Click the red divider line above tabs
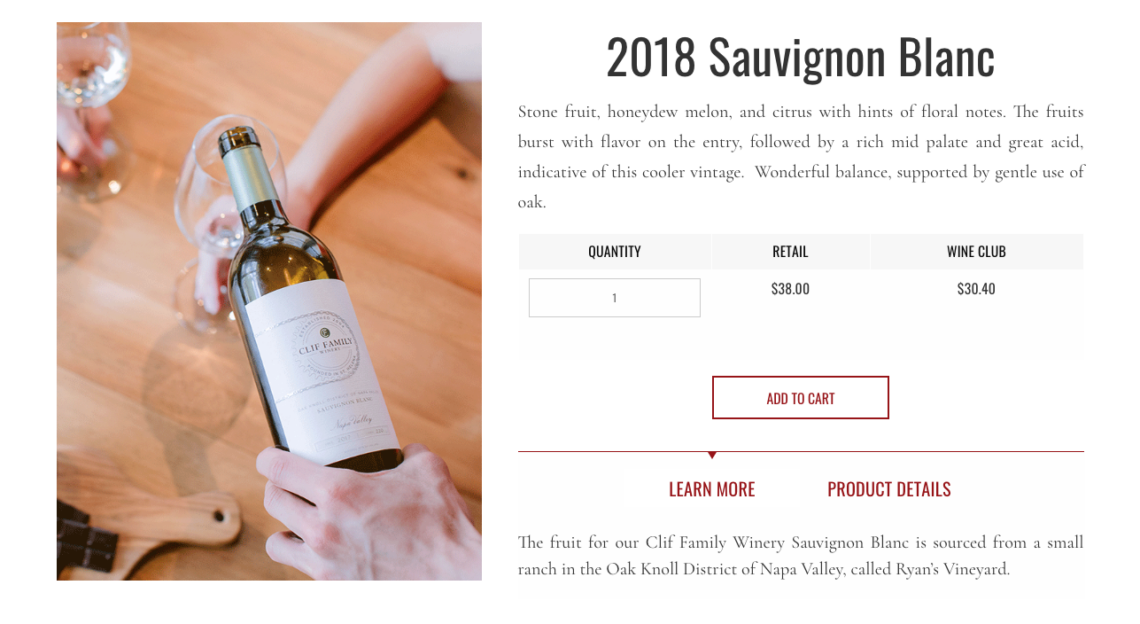The height and width of the screenshot is (624, 1140). 800,452
